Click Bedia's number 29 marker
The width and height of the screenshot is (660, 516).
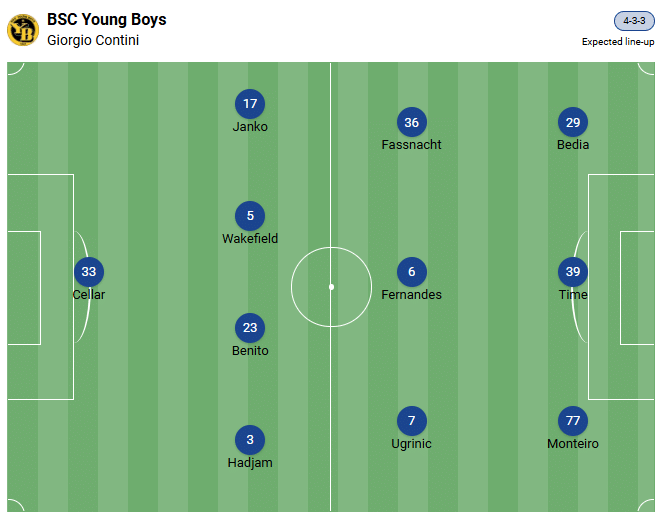(x=573, y=122)
